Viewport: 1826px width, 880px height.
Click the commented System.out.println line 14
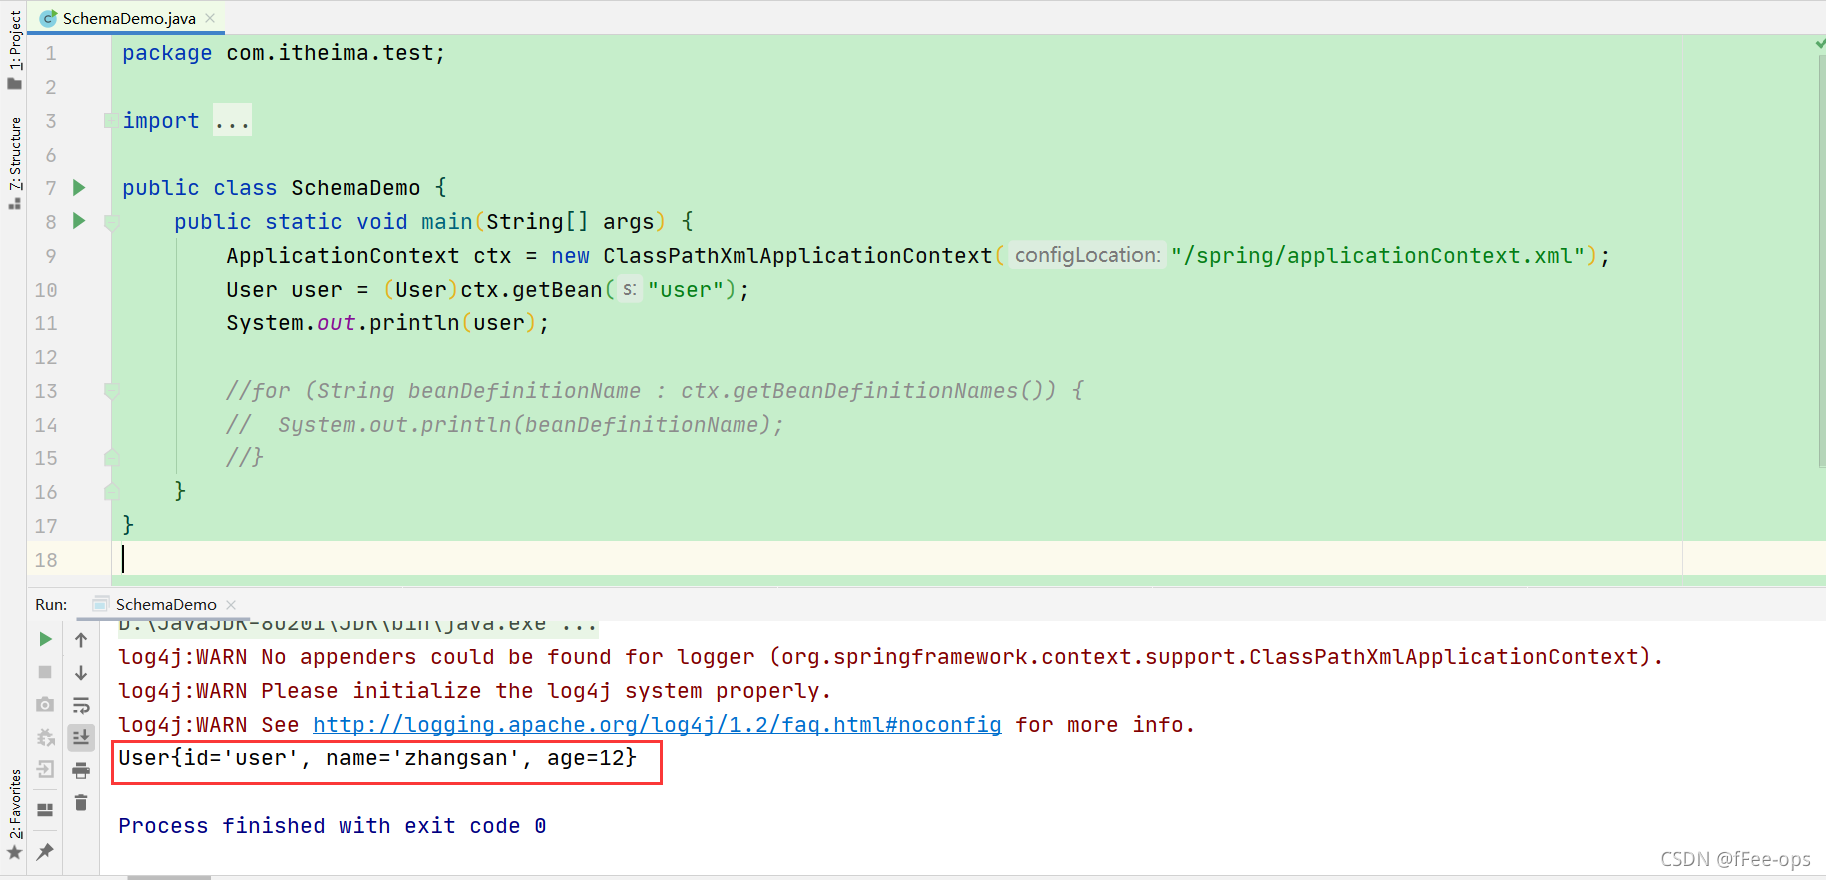(505, 425)
